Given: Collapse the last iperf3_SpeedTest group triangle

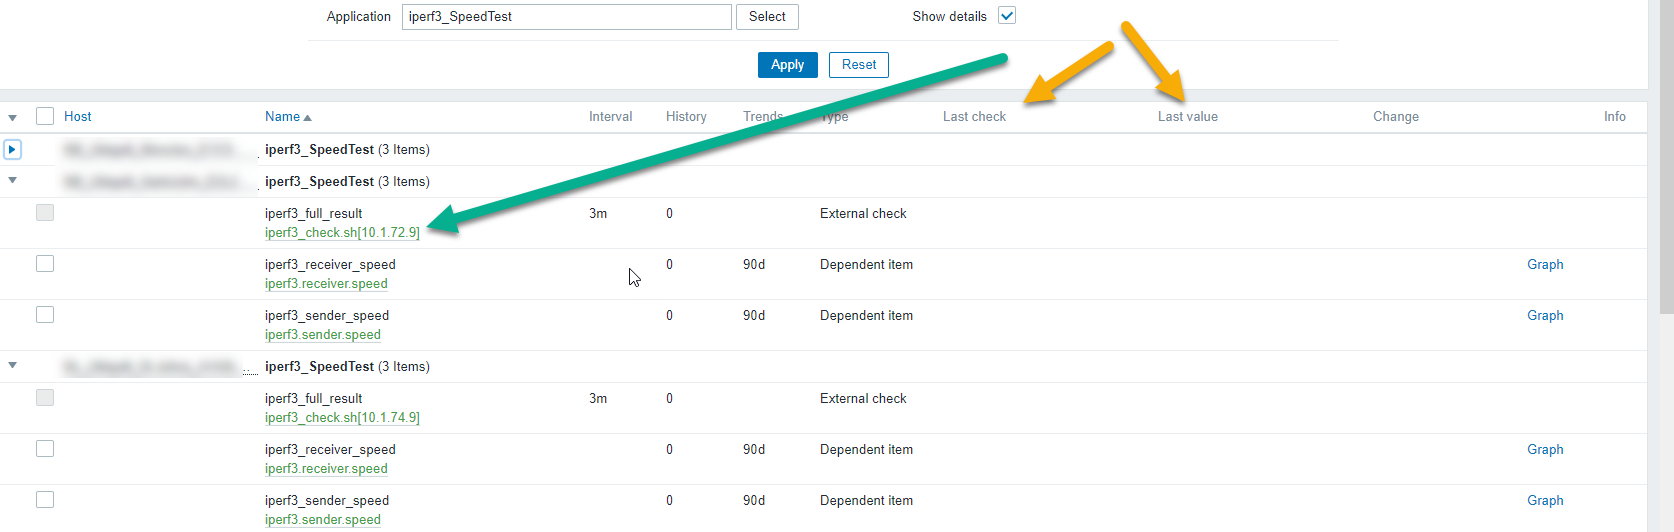Looking at the screenshot, I should (x=12, y=366).
